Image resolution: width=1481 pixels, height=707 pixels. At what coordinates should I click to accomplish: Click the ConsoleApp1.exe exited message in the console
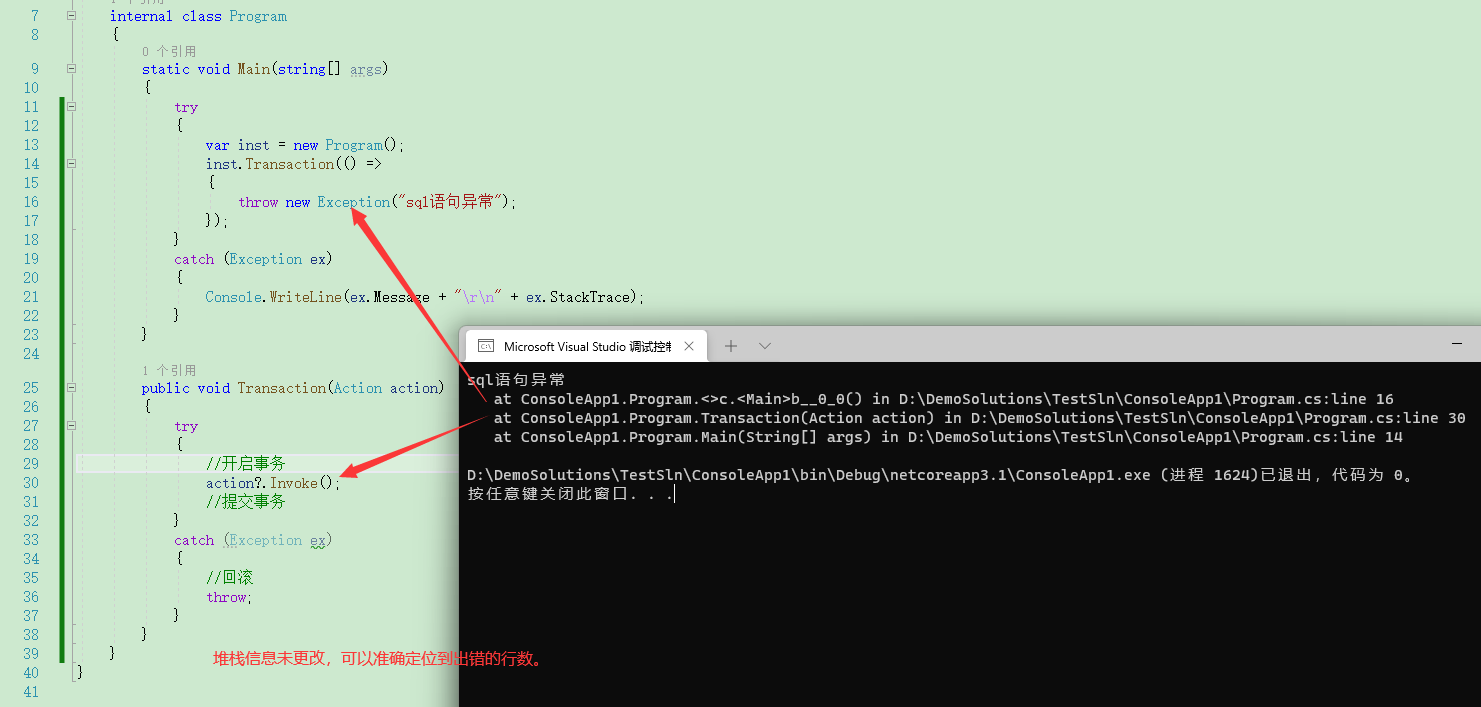pyautogui.click(x=943, y=475)
